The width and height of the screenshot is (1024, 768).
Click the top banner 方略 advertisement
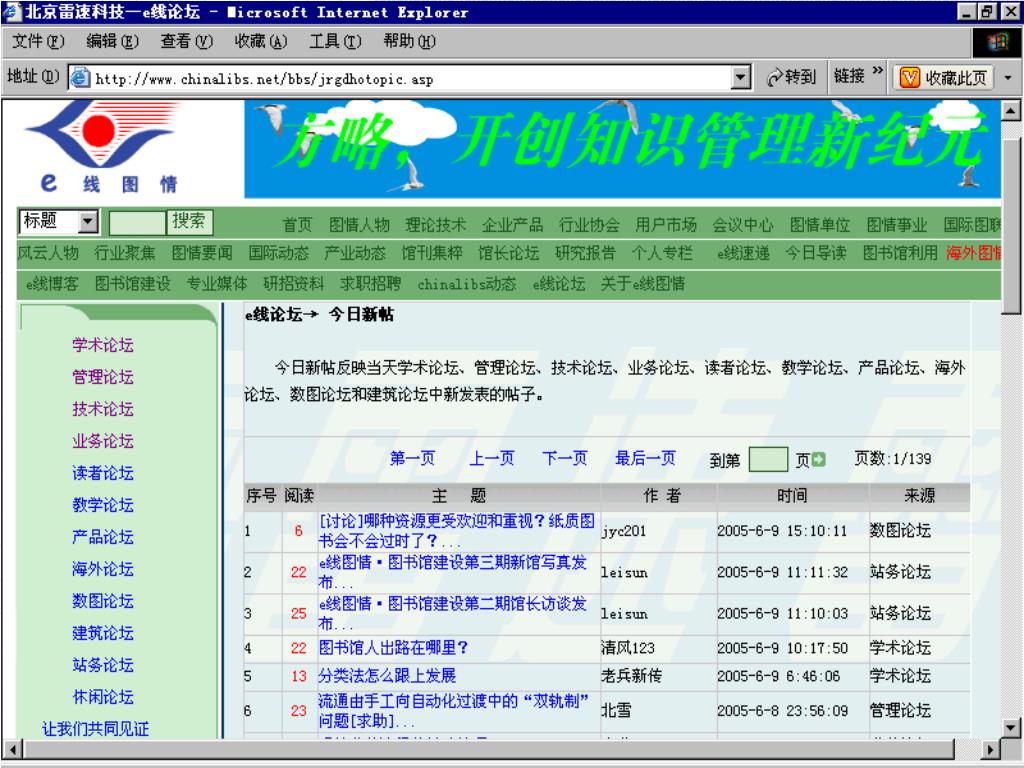tap(622, 148)
